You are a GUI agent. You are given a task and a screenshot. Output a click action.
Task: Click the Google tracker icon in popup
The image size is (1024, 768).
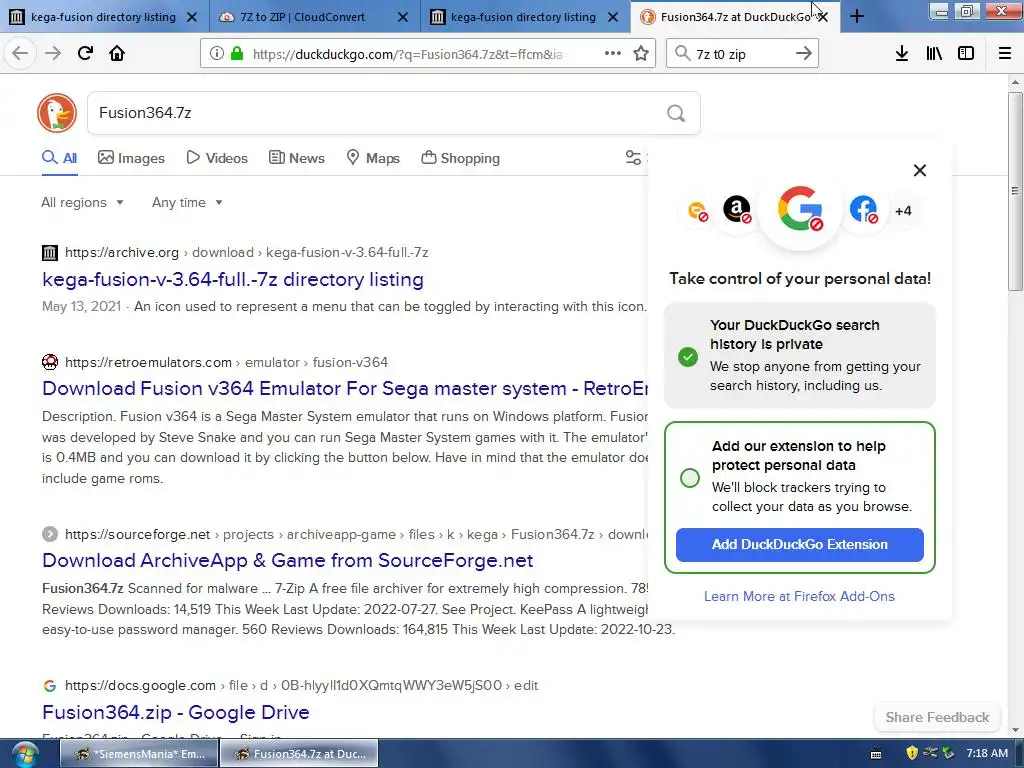click(x=800, y=209)
